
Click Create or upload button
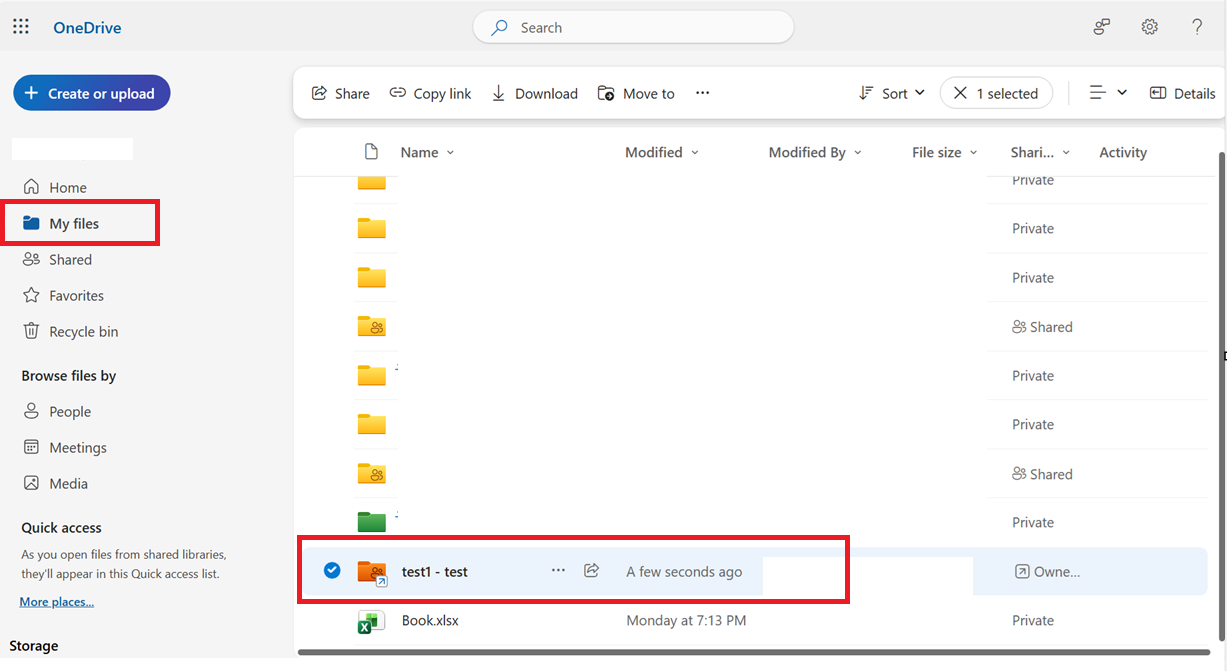tap(92, 93)
